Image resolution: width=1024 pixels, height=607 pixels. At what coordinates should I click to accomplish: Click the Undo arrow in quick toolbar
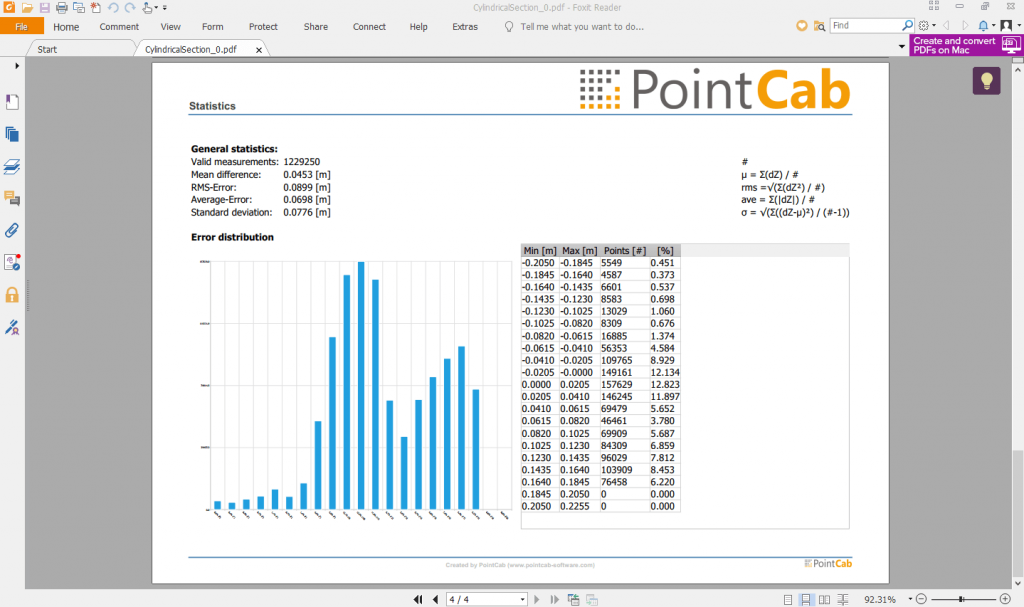click(112, 7)
